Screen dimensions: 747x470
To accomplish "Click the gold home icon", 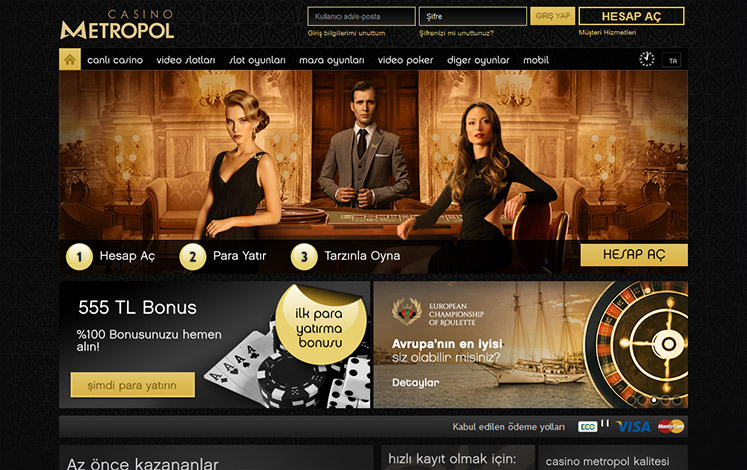I will click(70, 60).
